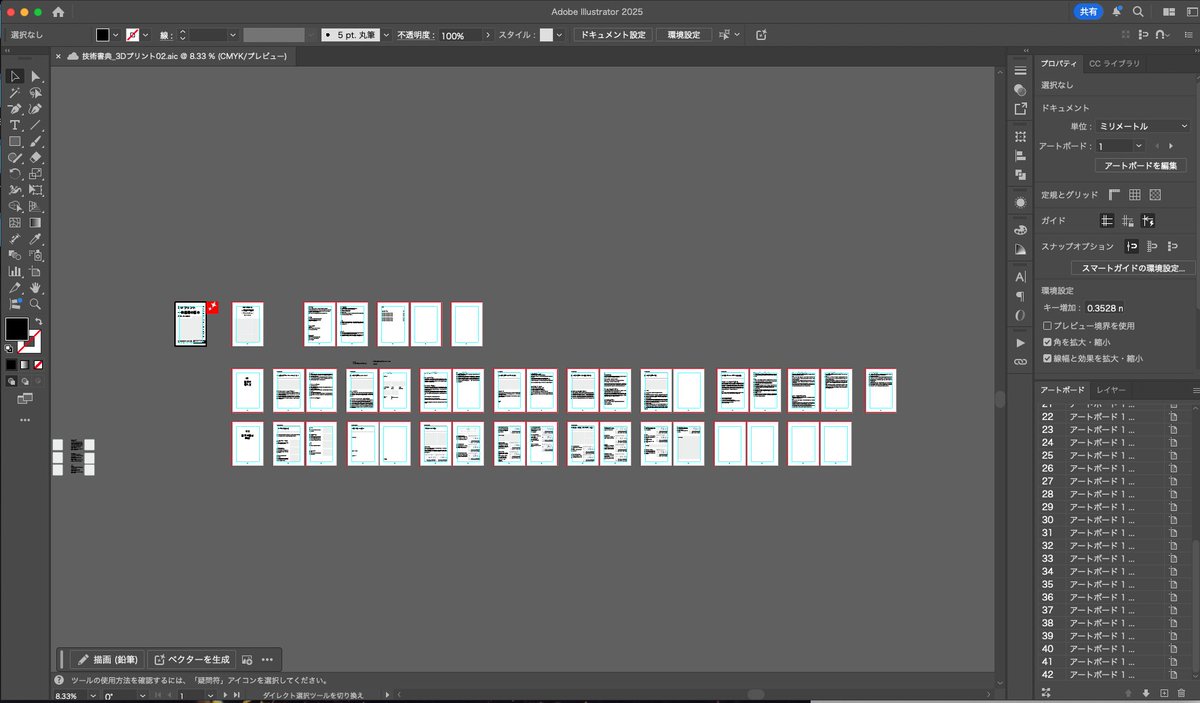The image size is (1200, 703).
Task: Select the Gradient tool
Action: (36, 222)
